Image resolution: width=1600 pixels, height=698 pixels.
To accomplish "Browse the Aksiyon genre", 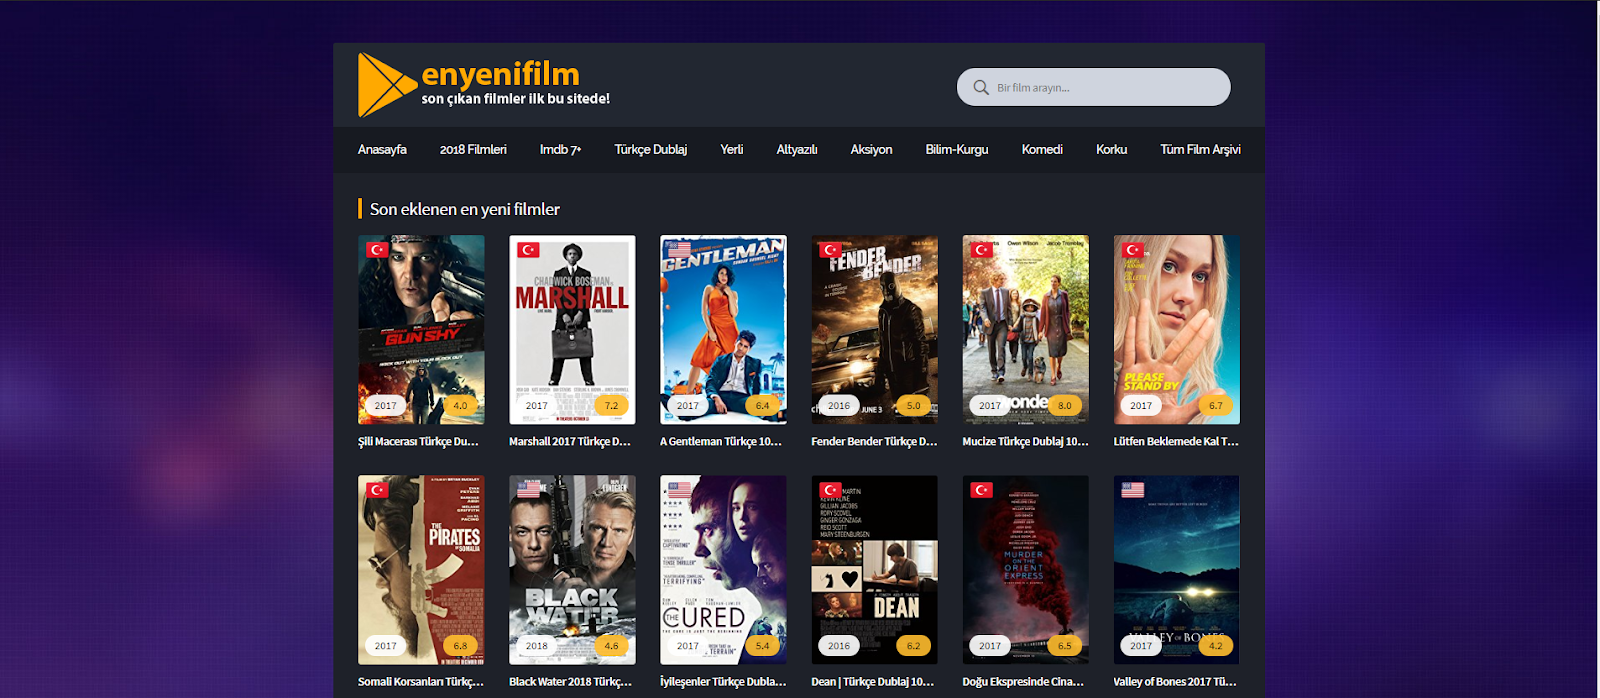I will (x=871, y=149).
